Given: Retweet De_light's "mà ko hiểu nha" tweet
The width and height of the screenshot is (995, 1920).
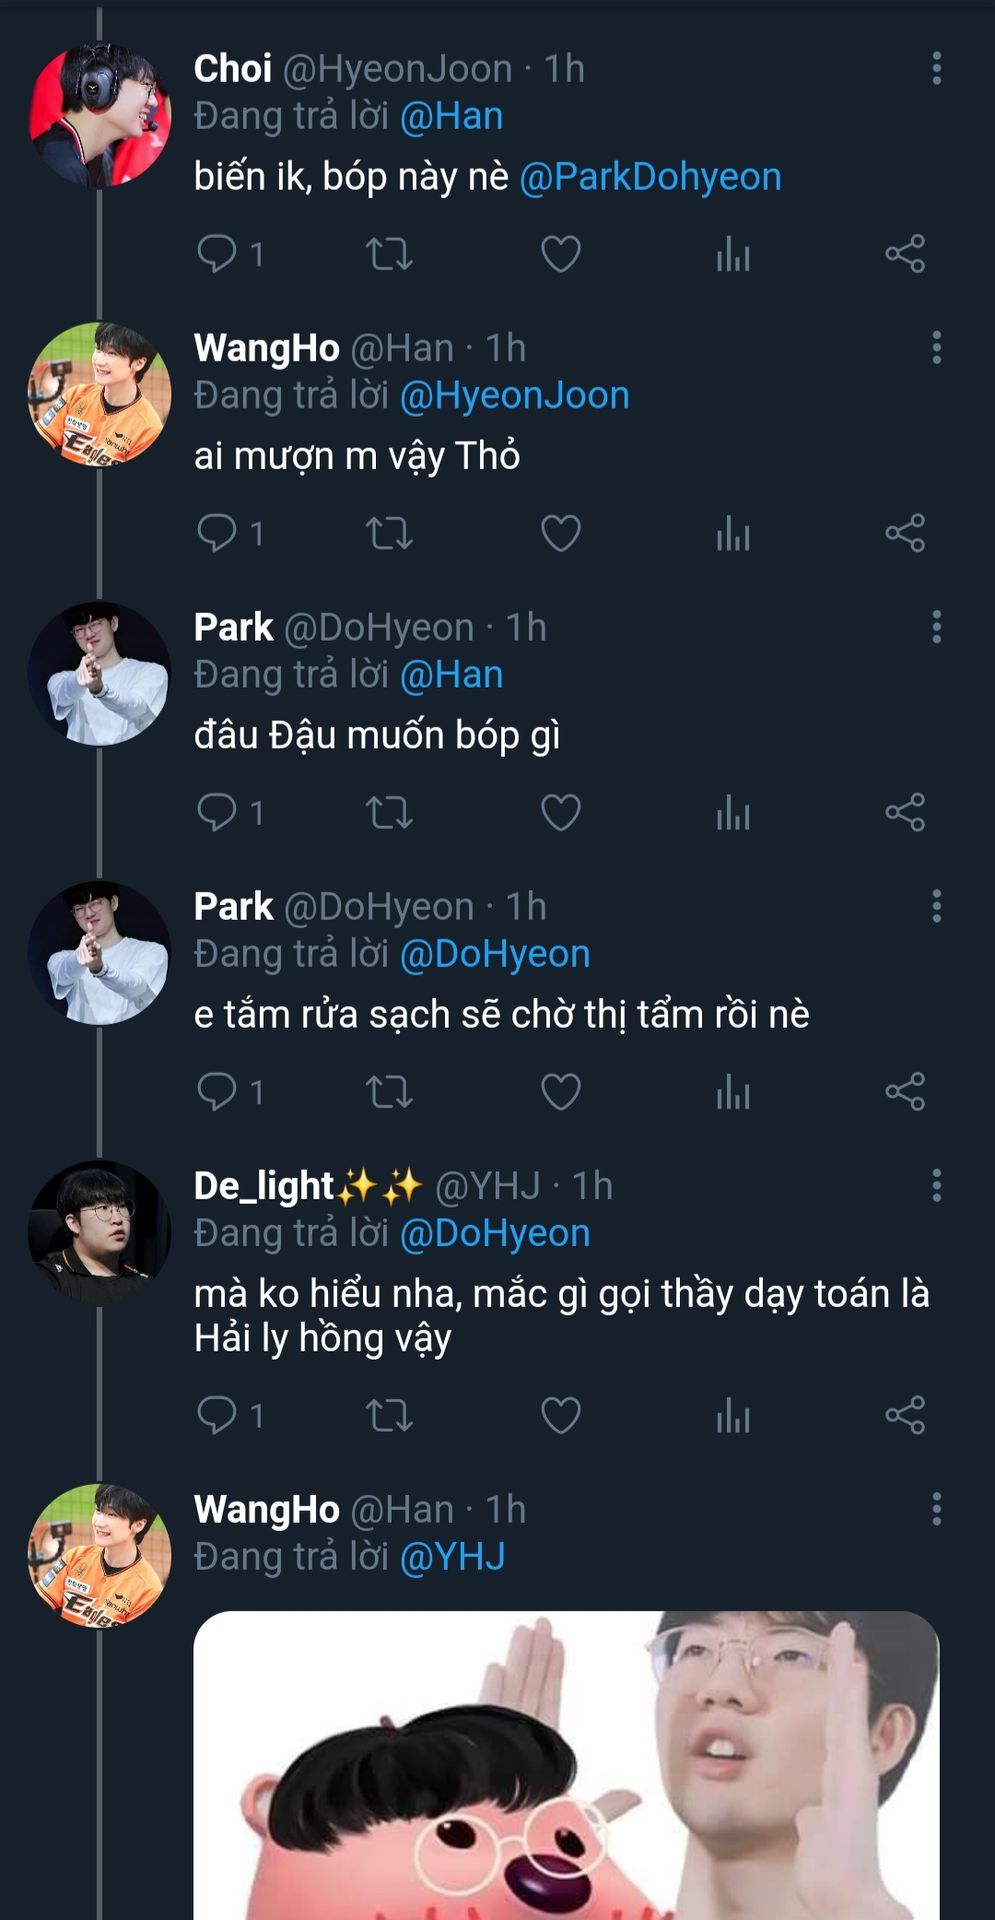Looking at the screenshot, I should (389, 1415).
